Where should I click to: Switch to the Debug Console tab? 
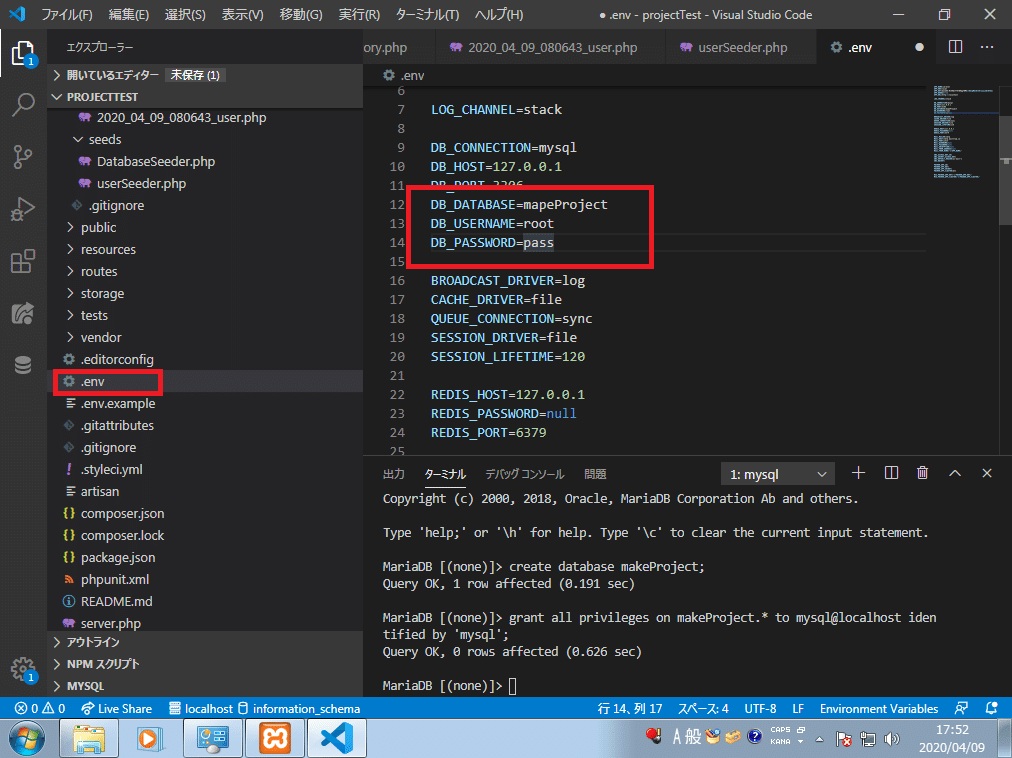click(524, 474)
